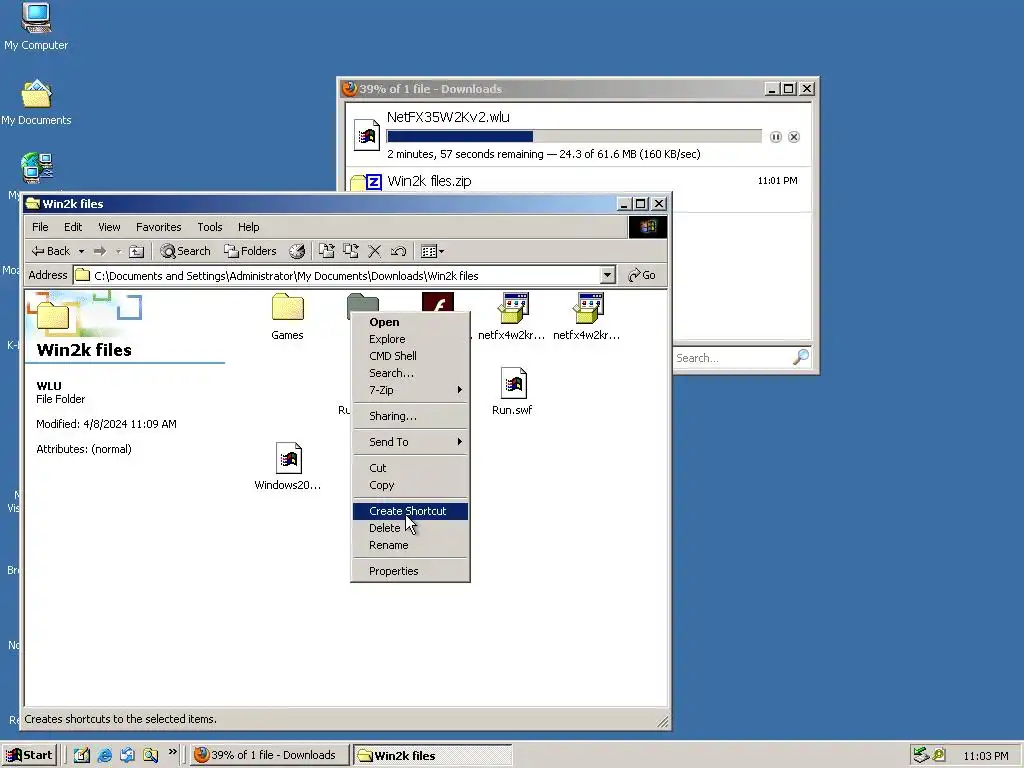Cancel the NetFX35W2Kv2.wlu download

tap(793, 136)
